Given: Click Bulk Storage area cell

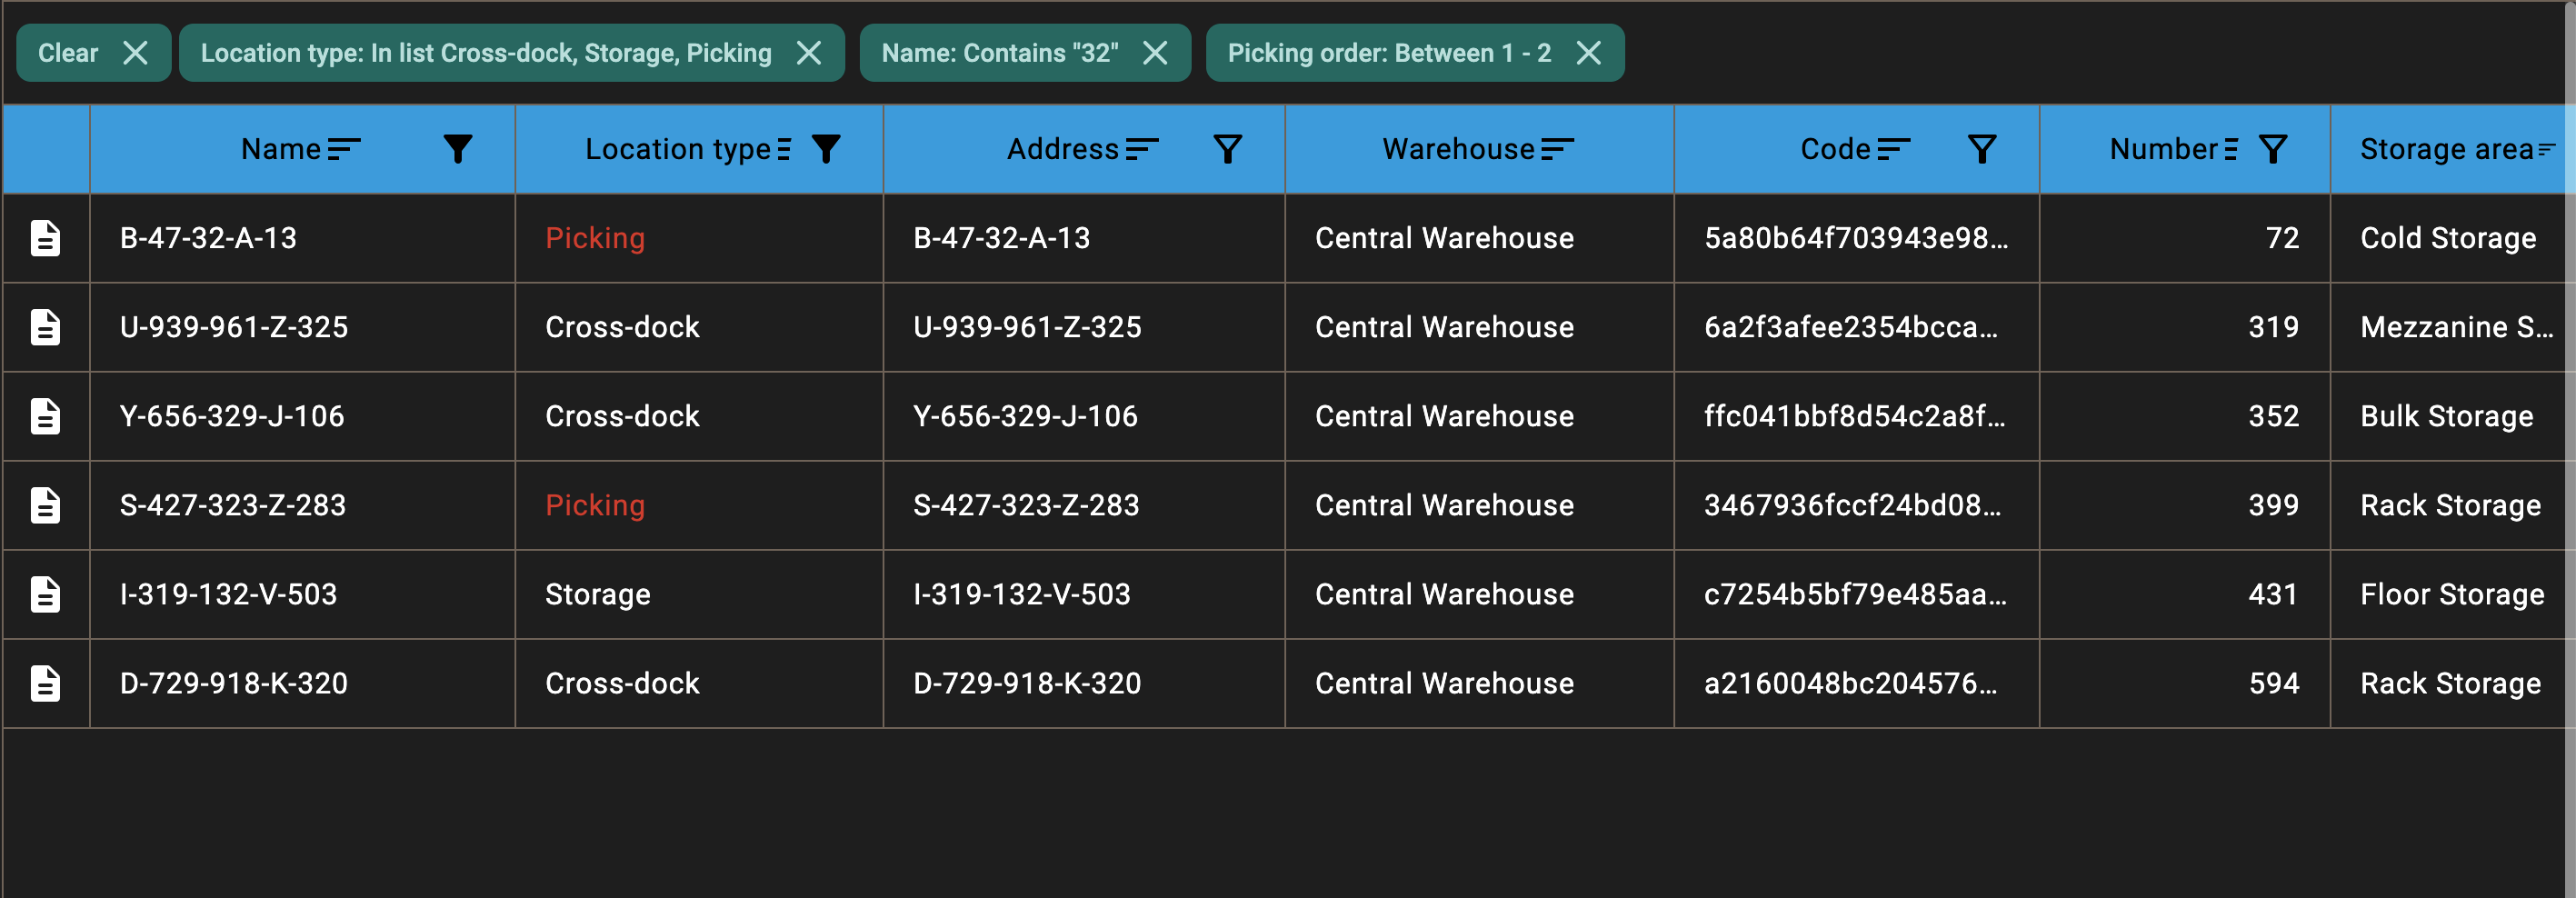Looking at the screenshot, I should 2447,416.
